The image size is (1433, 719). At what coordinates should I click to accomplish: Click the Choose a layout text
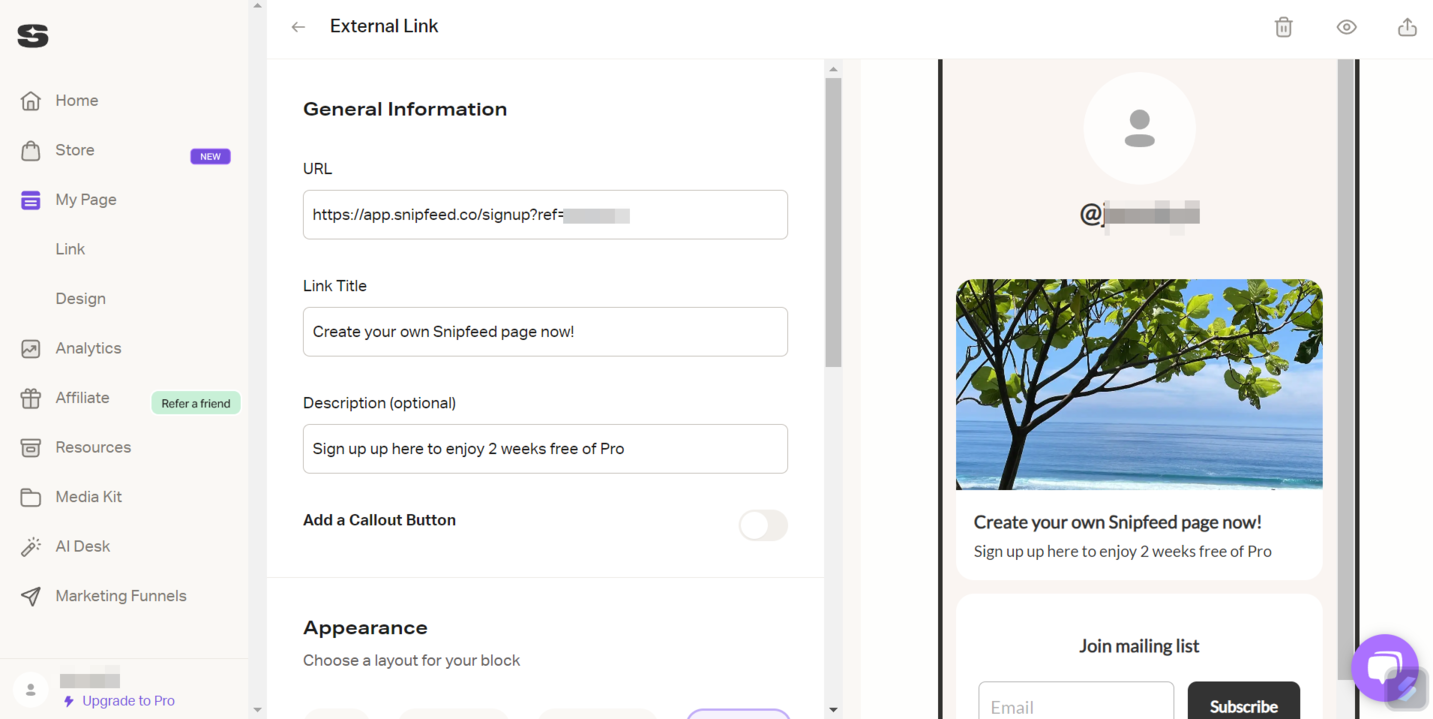411,660
